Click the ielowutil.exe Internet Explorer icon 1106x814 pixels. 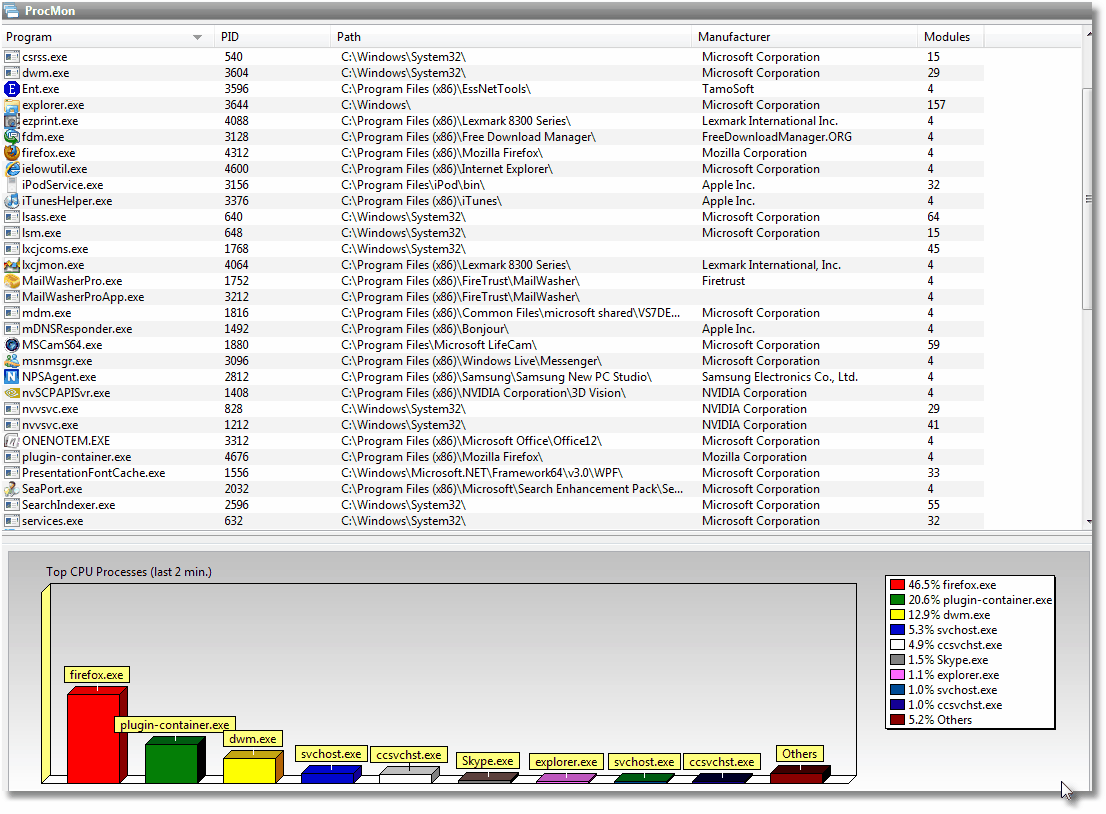tap(11, 169)
